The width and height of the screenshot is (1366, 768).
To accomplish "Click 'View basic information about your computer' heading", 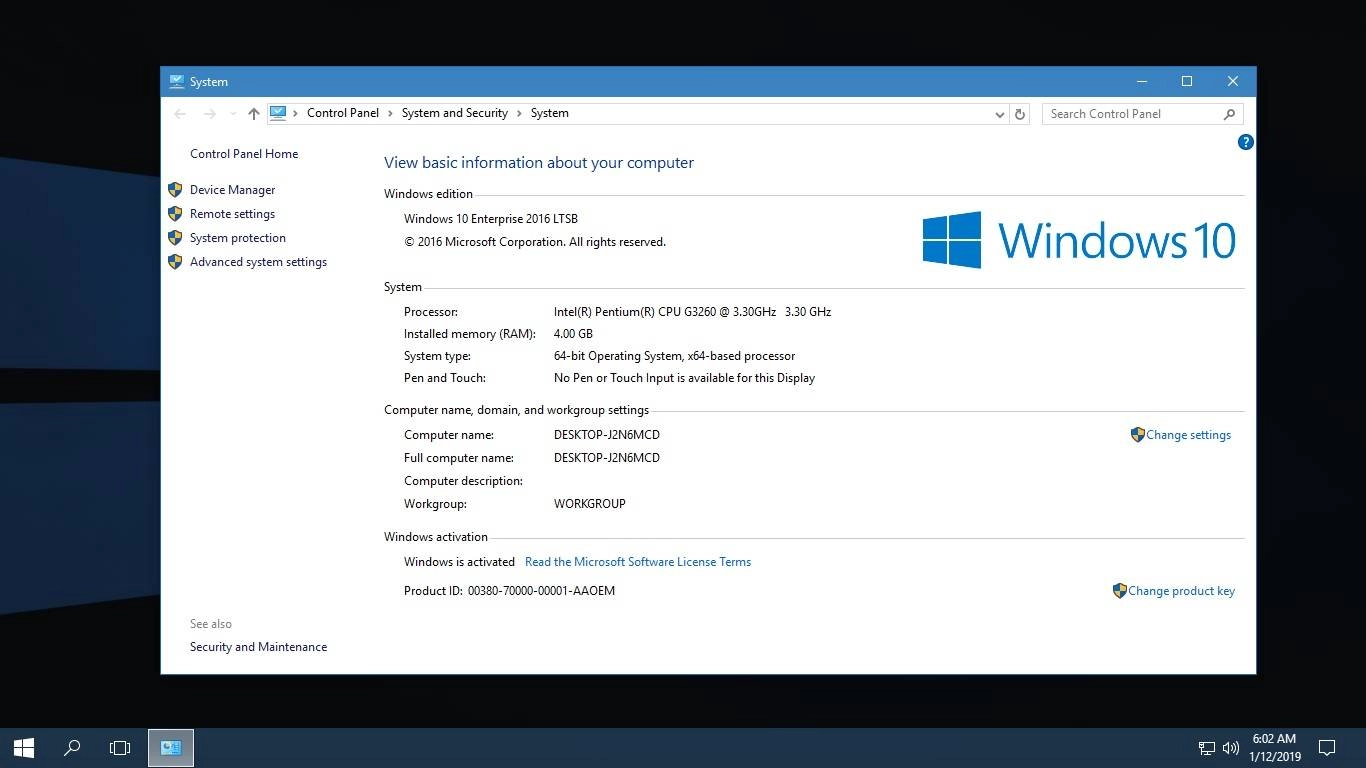I will (x=539, y=163).
